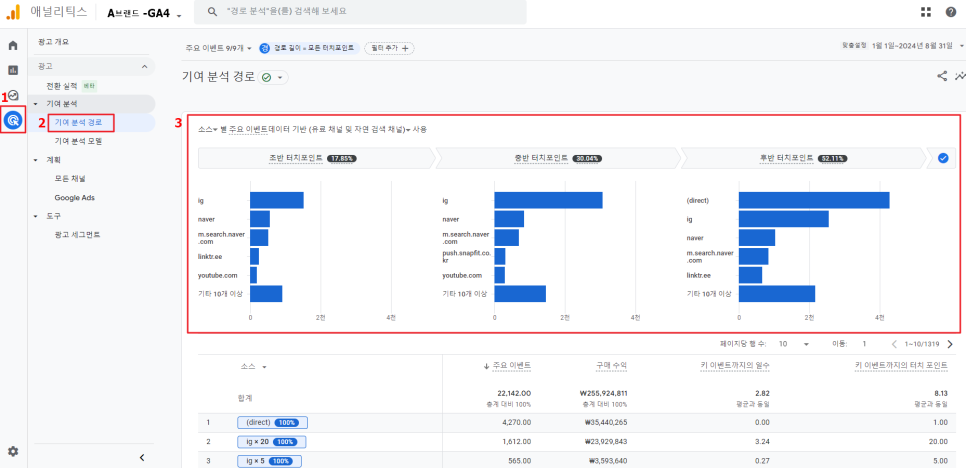Screen dimensions: 966x468
Task: Click the 필터 추가 button
Action: 389,48
